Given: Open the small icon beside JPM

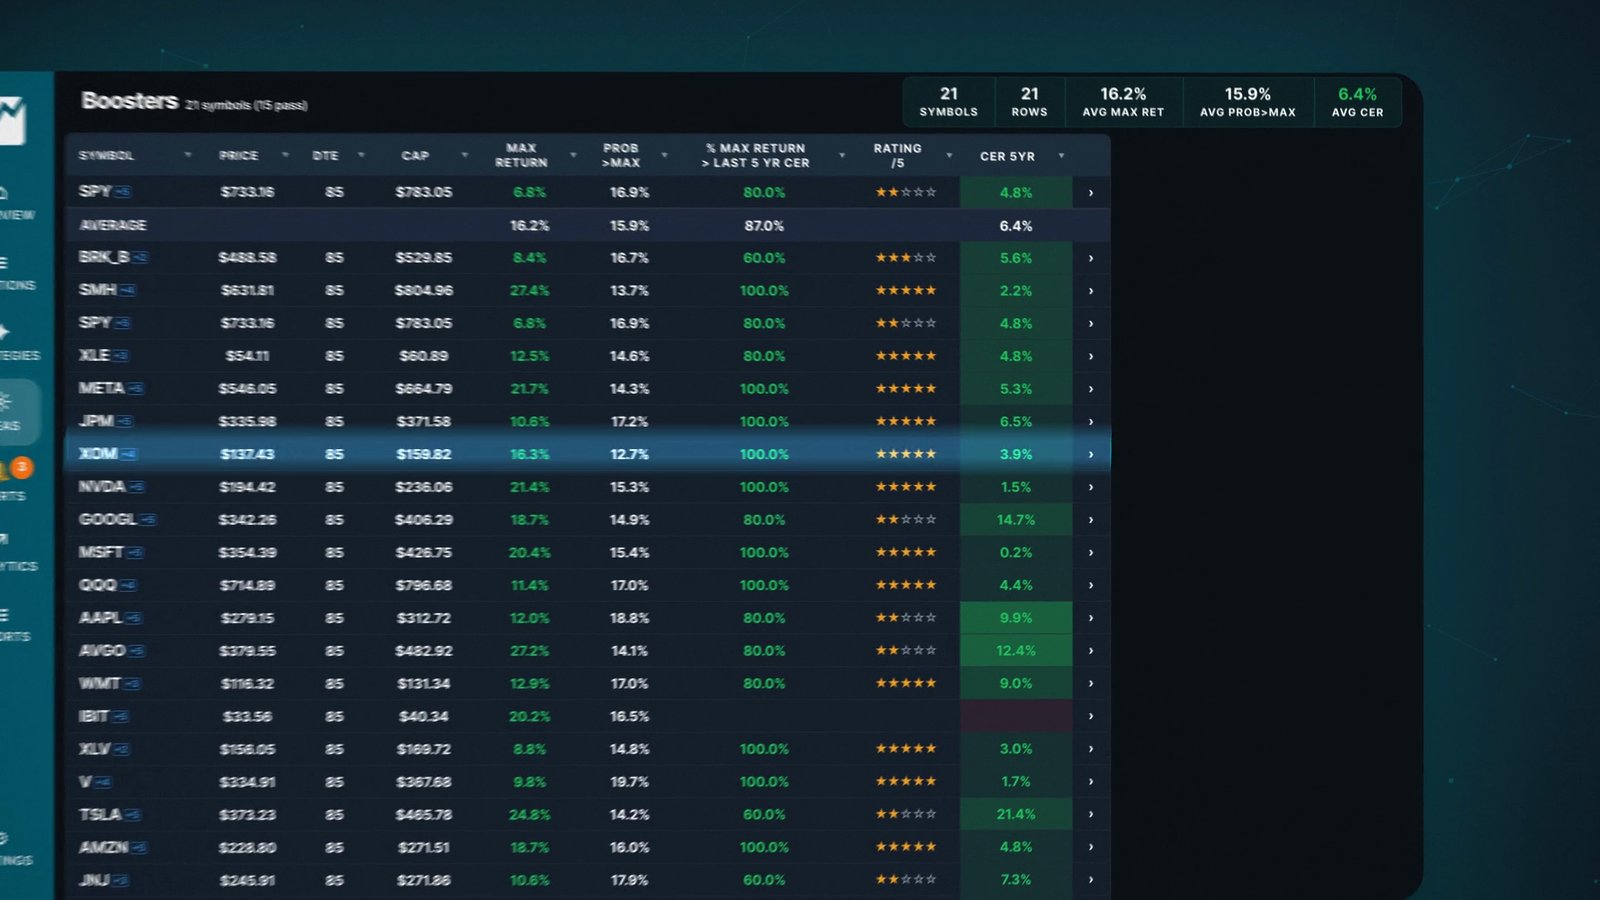Looking at the screenshot, I should (x=125, y=421).
